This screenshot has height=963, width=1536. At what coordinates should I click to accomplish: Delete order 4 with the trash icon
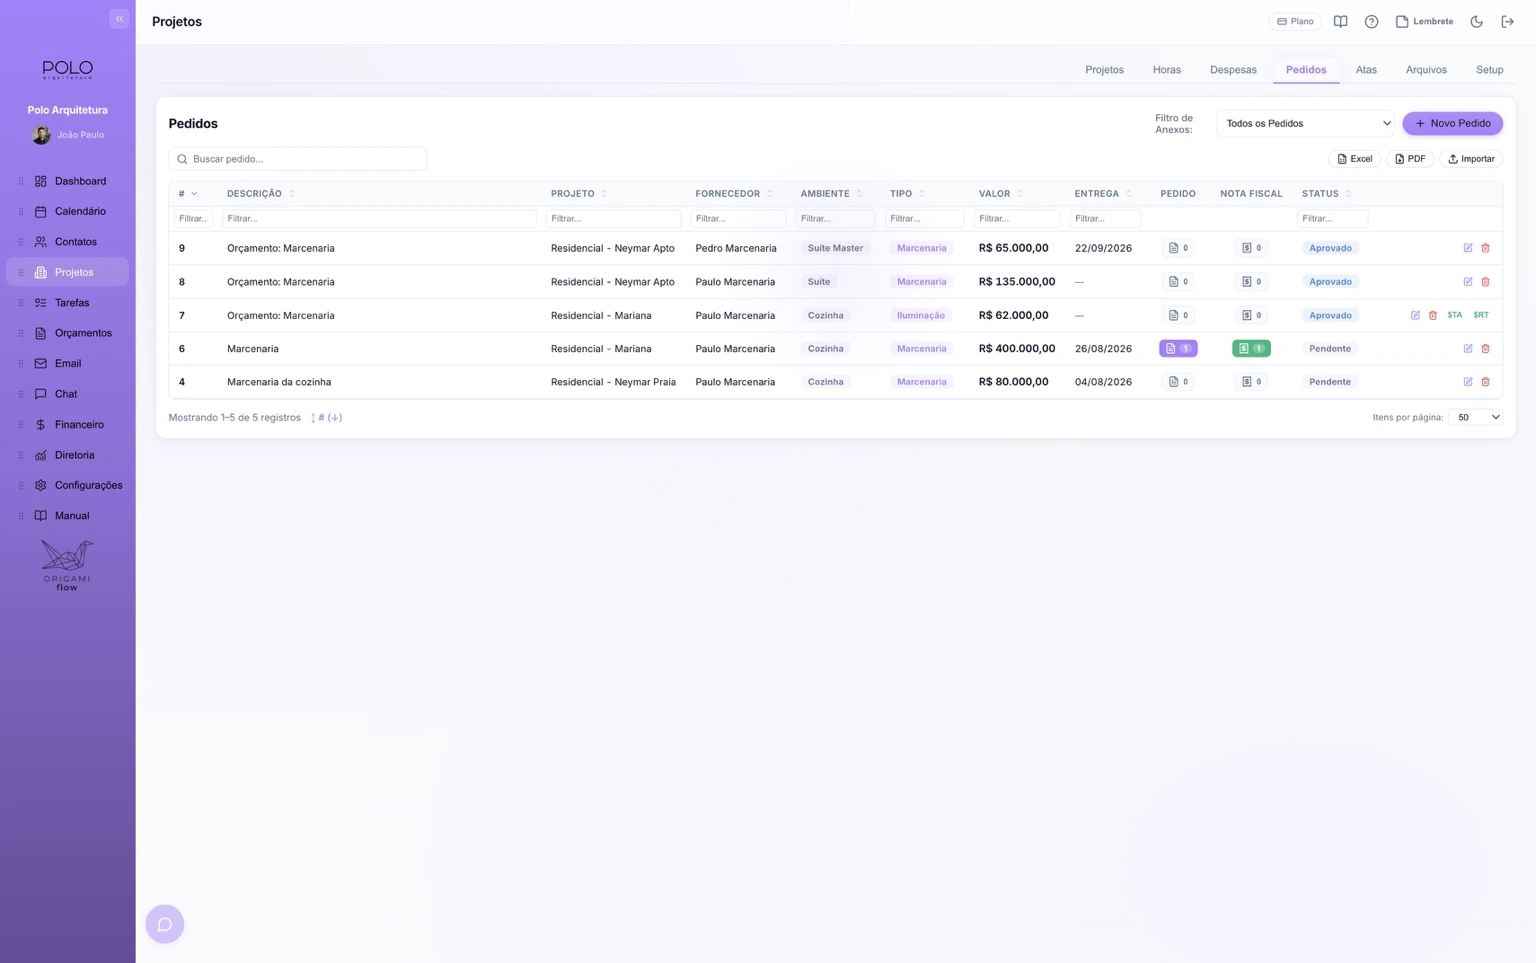tap(1485, 382)
